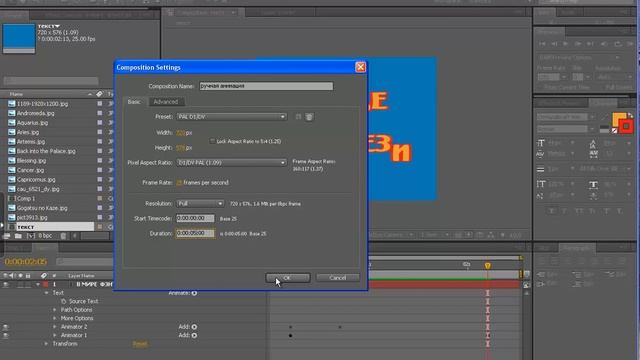Viewport: 640px width, 360px height.
Task: Switch to the Basic tab
Action: [134, 102]
